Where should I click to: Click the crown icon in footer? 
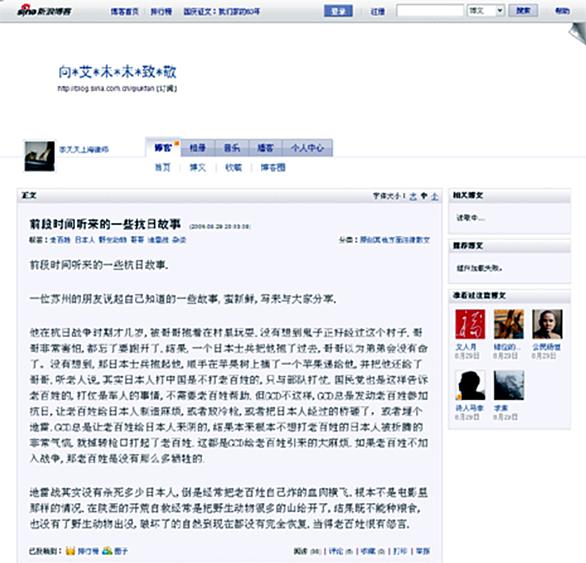coord(70,550)
